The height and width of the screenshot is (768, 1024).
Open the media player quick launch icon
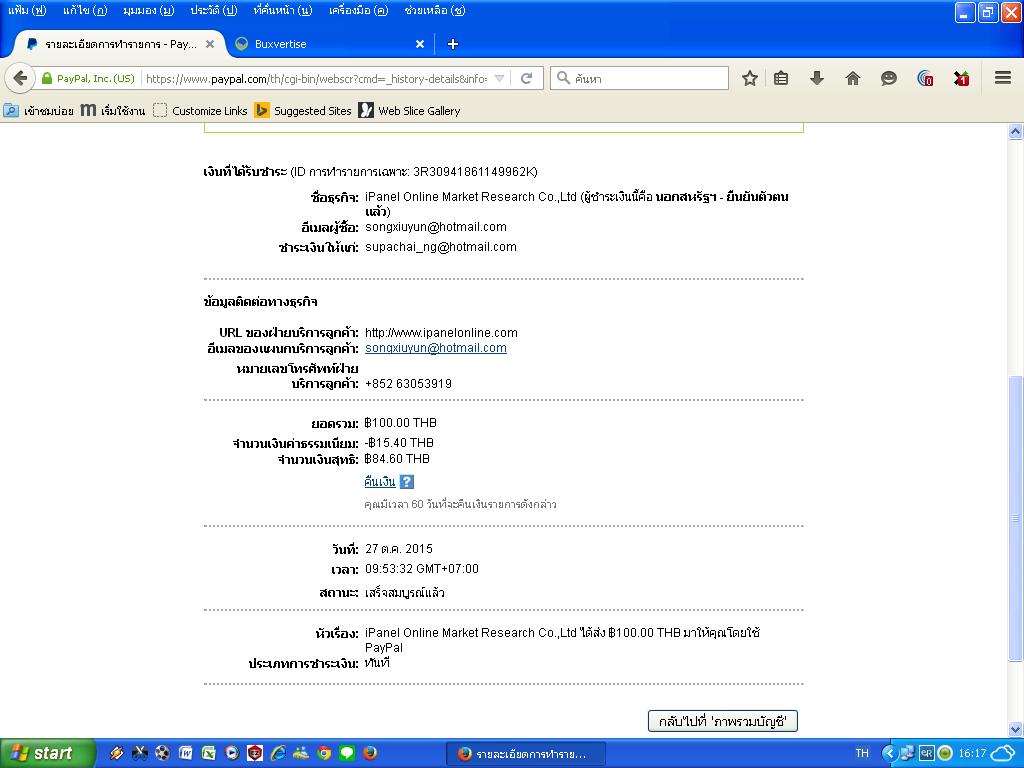(x=231, y=753)
